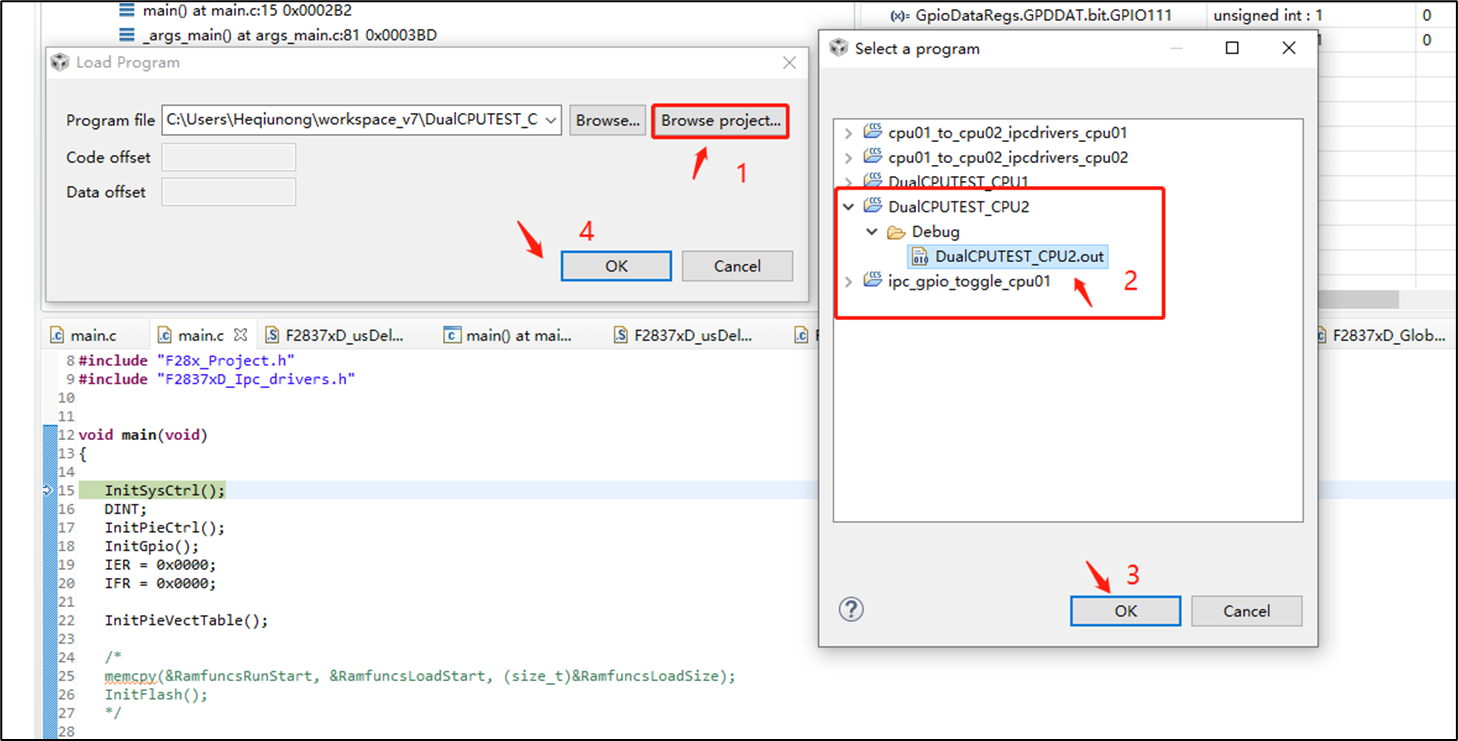This screenshot has height=741, width=1458.
Task: Click the Select a program title icon
Action: pyautogui.click(x=838, y=48)
